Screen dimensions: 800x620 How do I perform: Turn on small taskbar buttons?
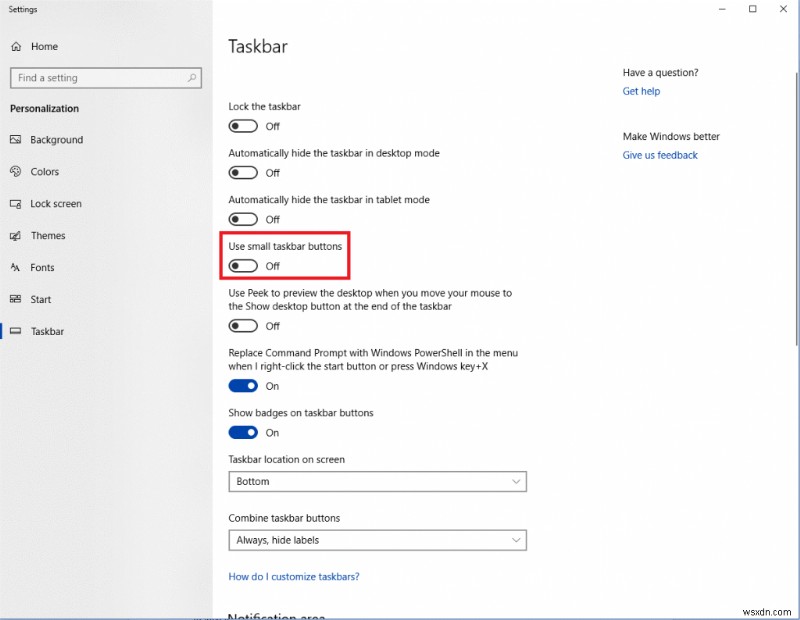pyautogui.click(x=243, y=265)
